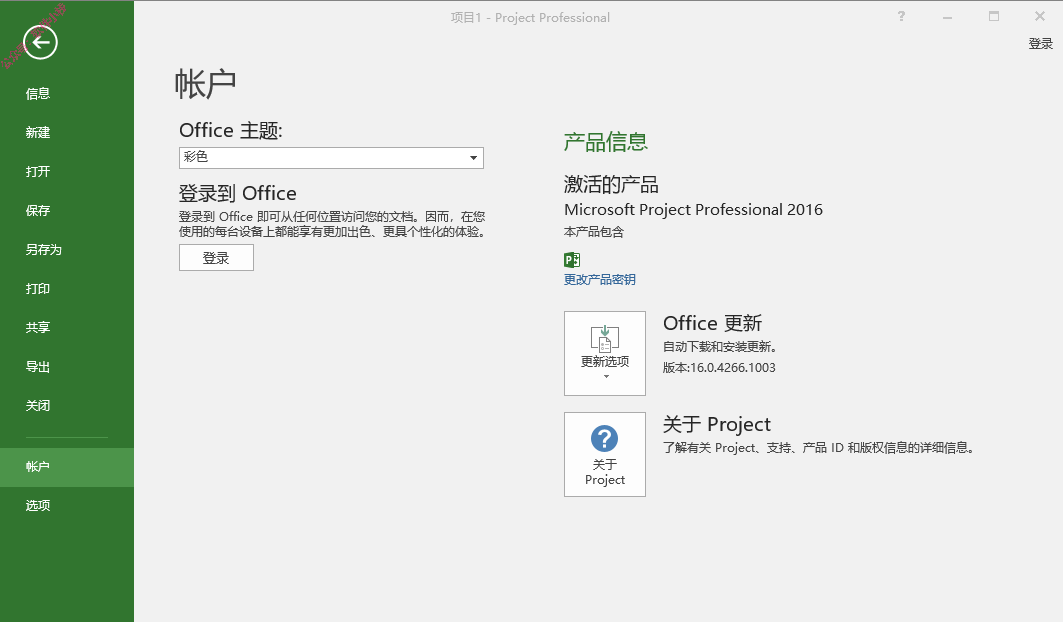The width and height of the screenshot is (1063, 622).
Task: Minimize the Project Professional window
Action: [x=947, y=17]
